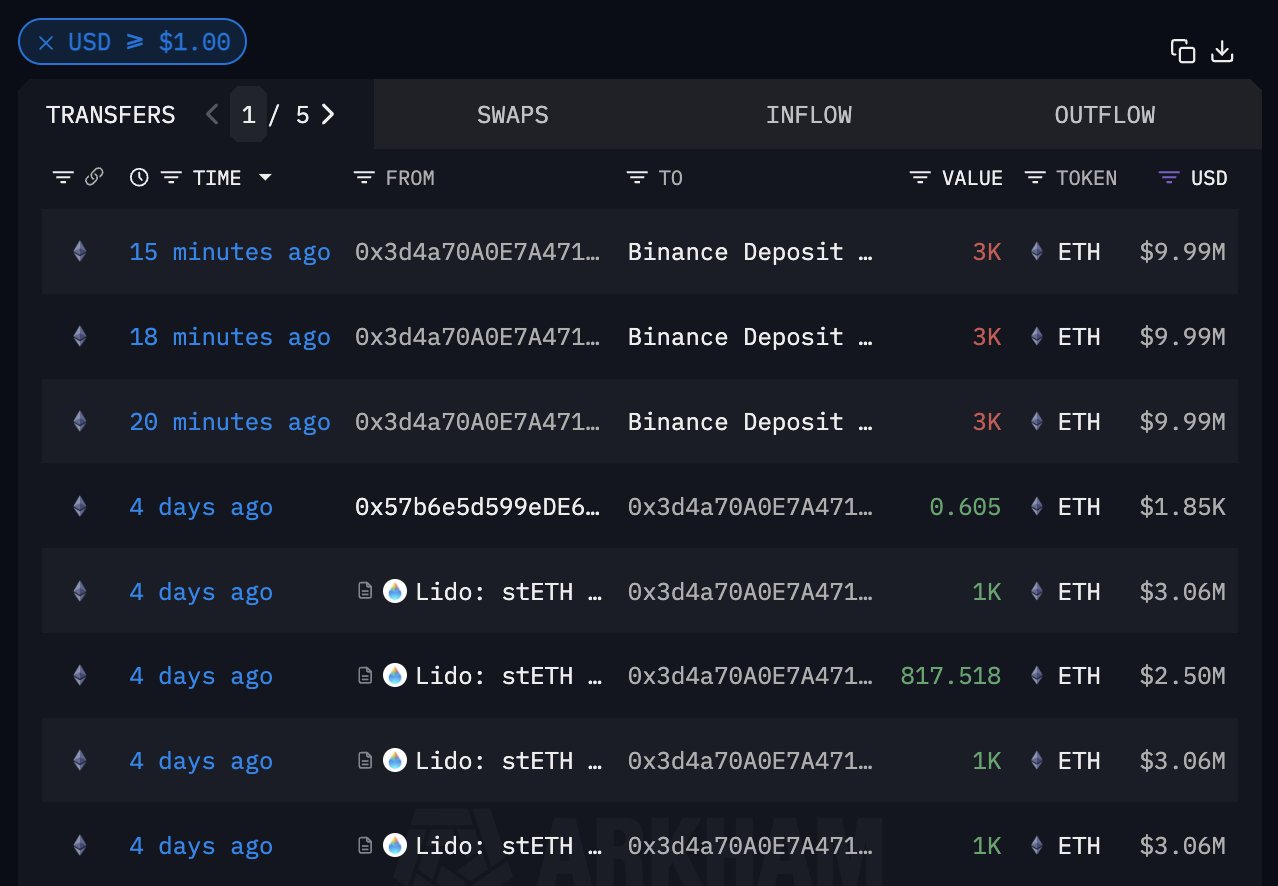
Task: Open the 0x57b6e5d599eDE6 sender address
Action: (x=478, y=507)
